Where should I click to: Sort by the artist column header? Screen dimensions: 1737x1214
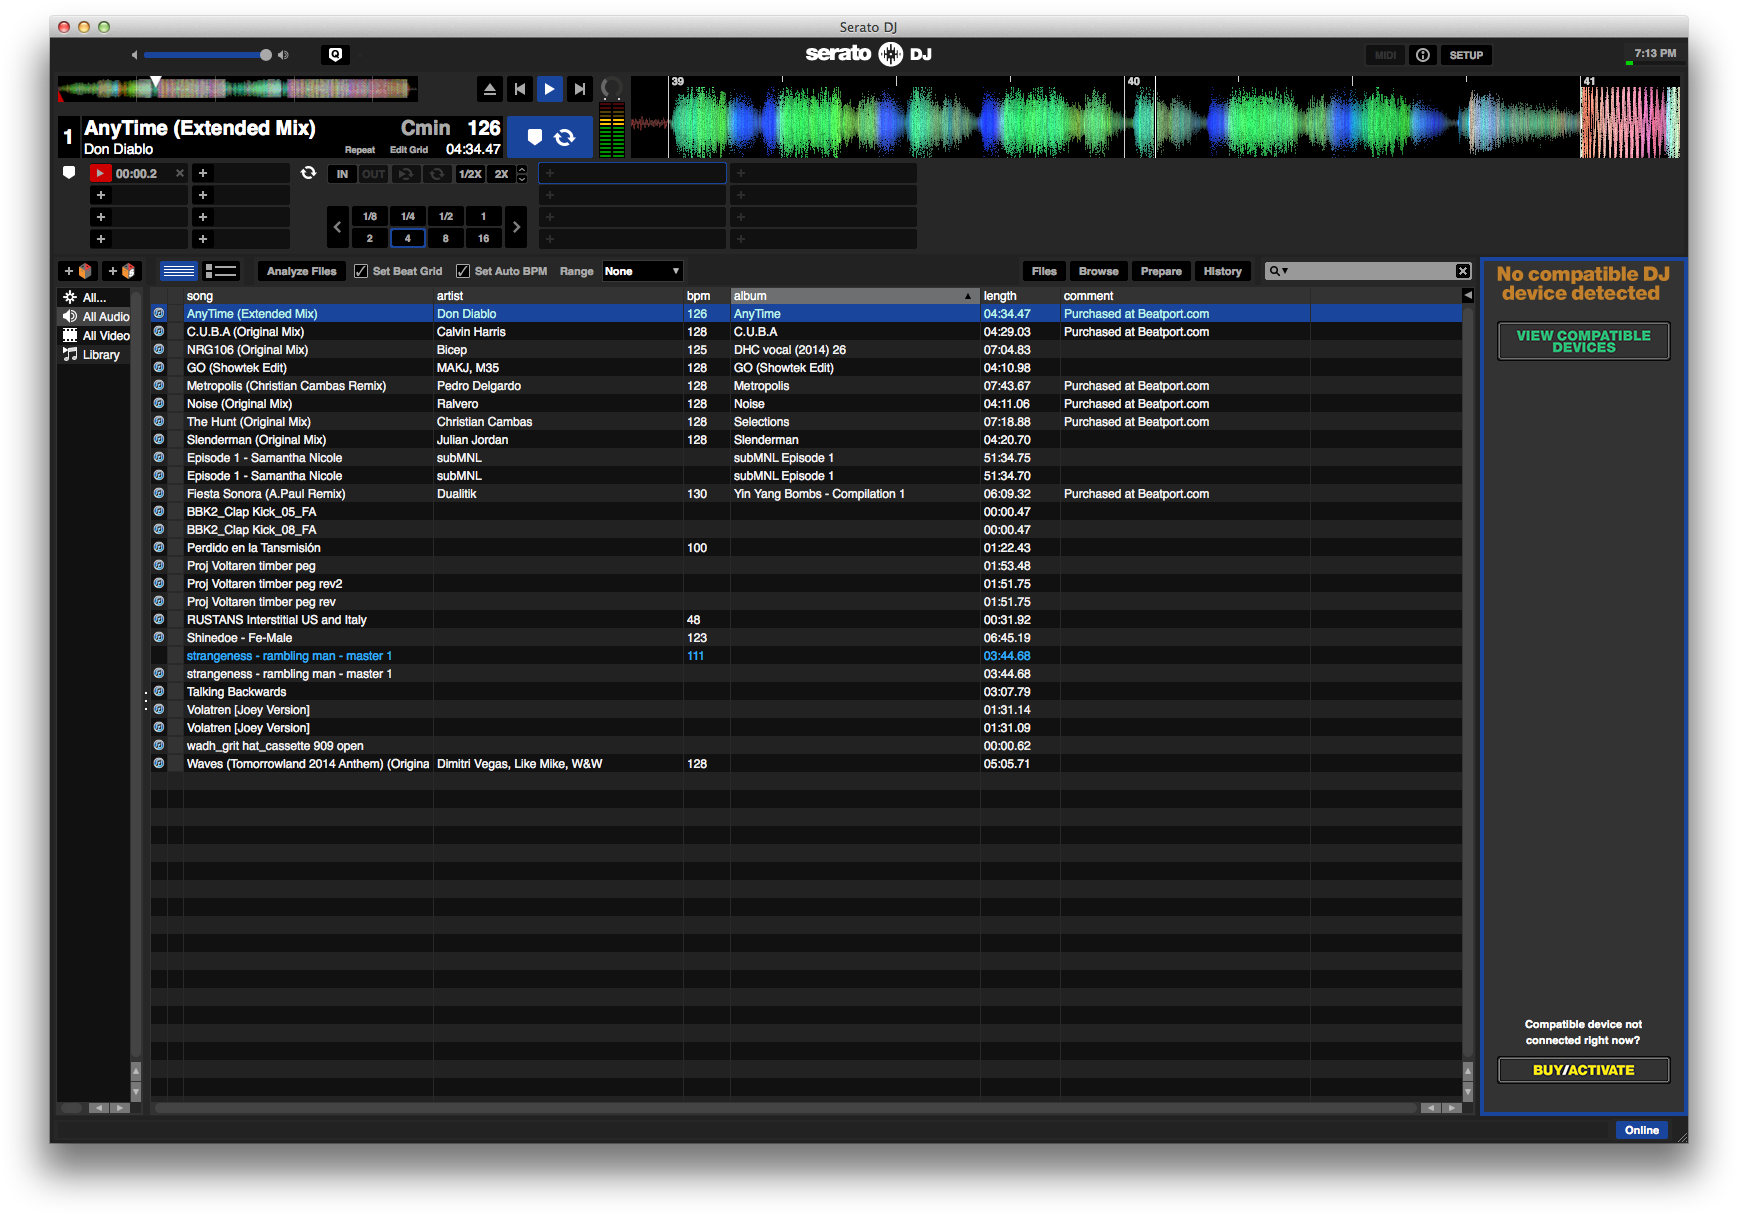[557, 296]
